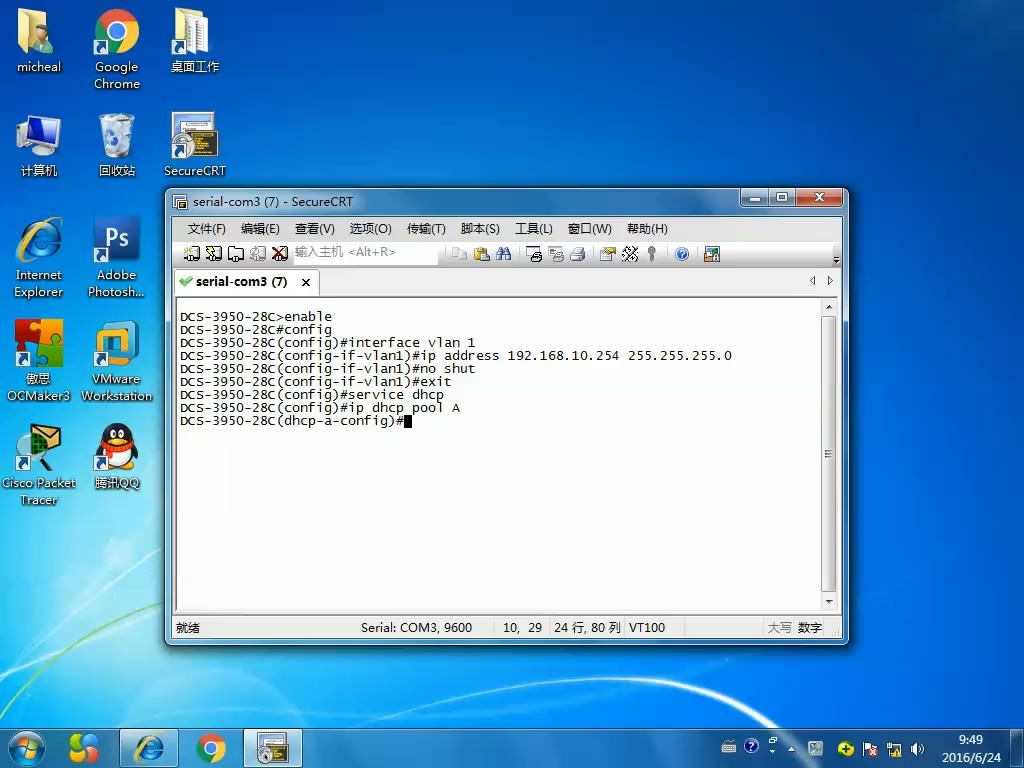The image size is (1024, 768).
Task: Open the 脚本(S) menu
Action: click(x=480, y=229)
